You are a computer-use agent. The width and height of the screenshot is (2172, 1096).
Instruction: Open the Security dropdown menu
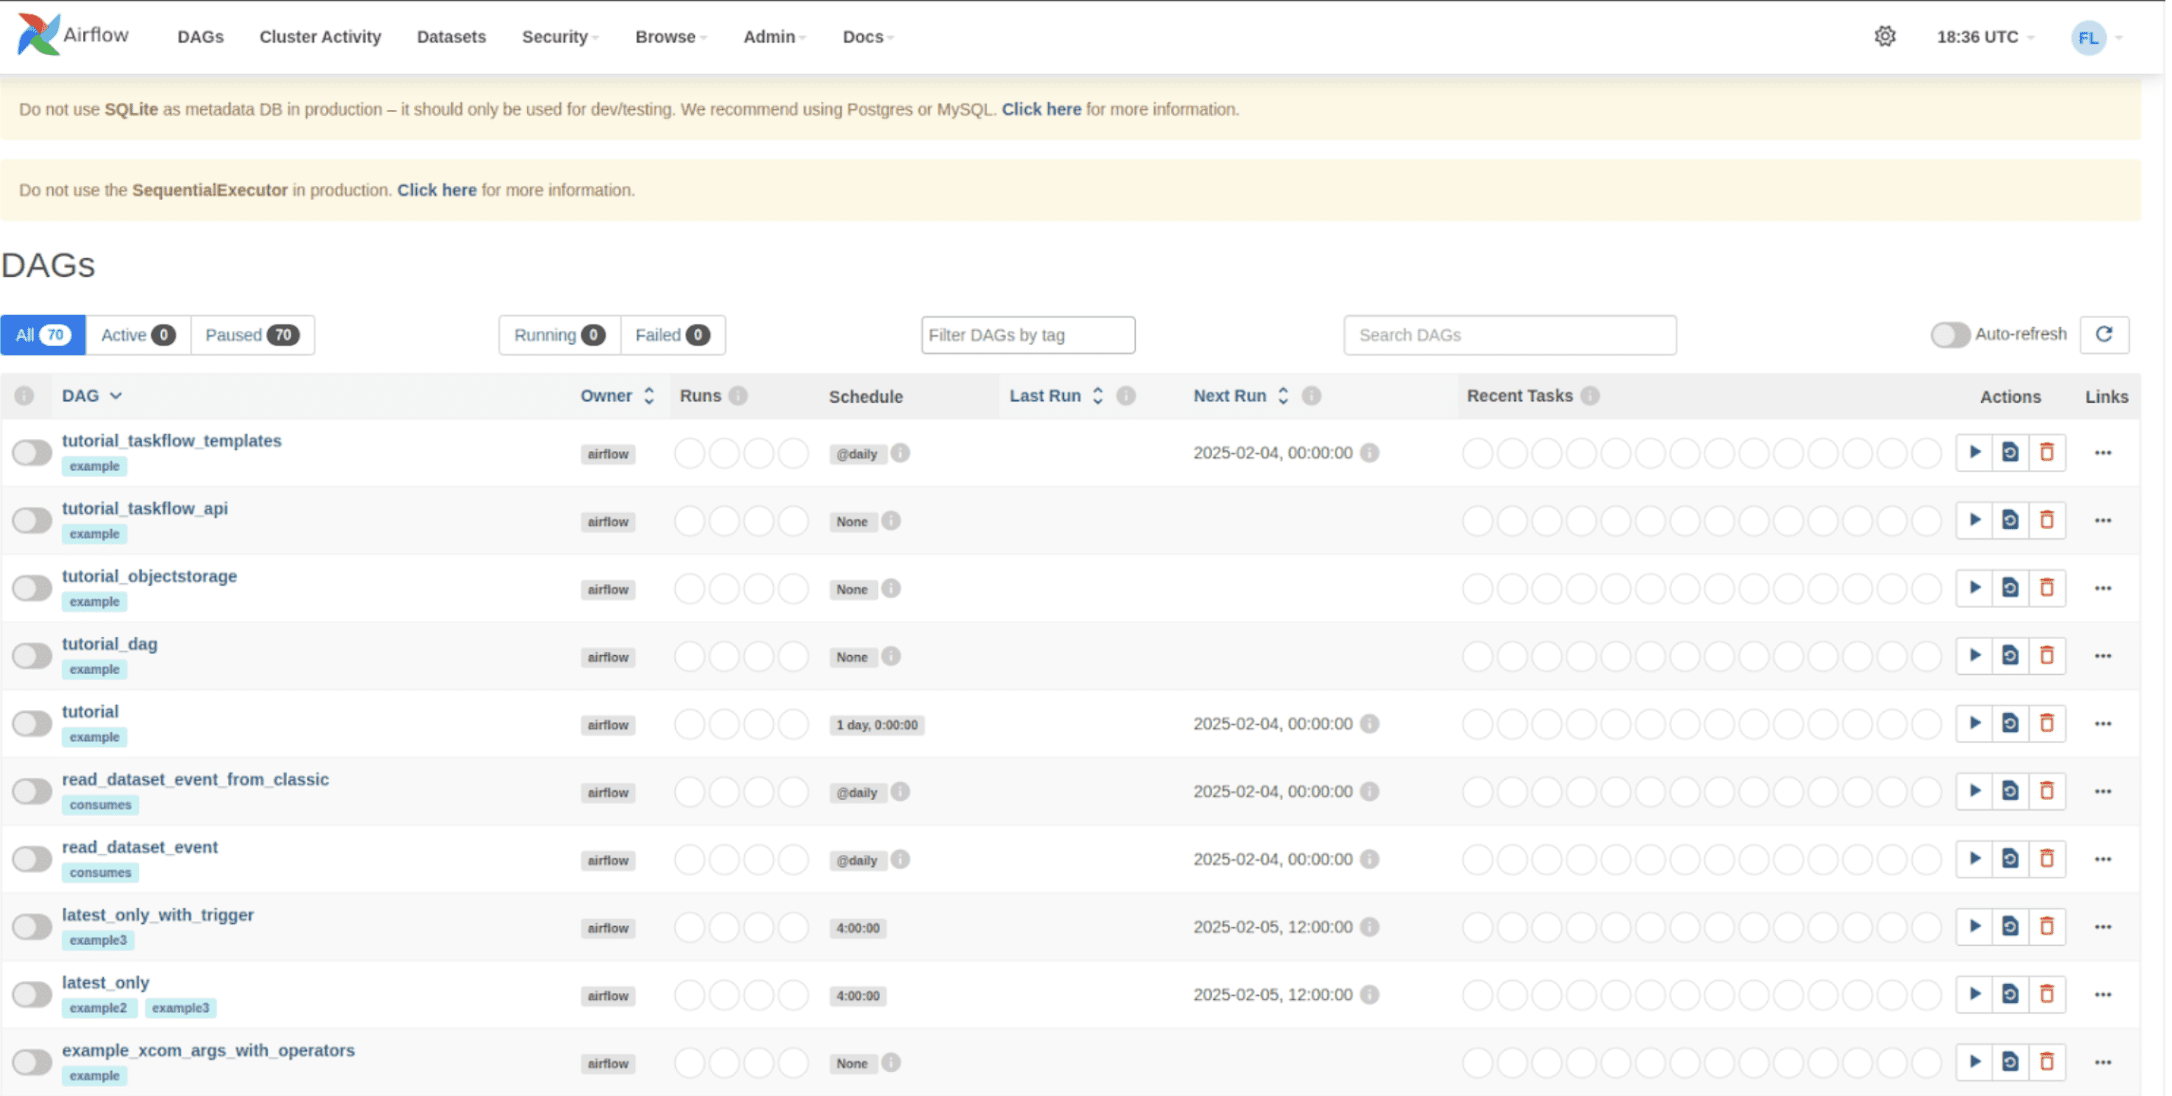(x=560, y=37)
